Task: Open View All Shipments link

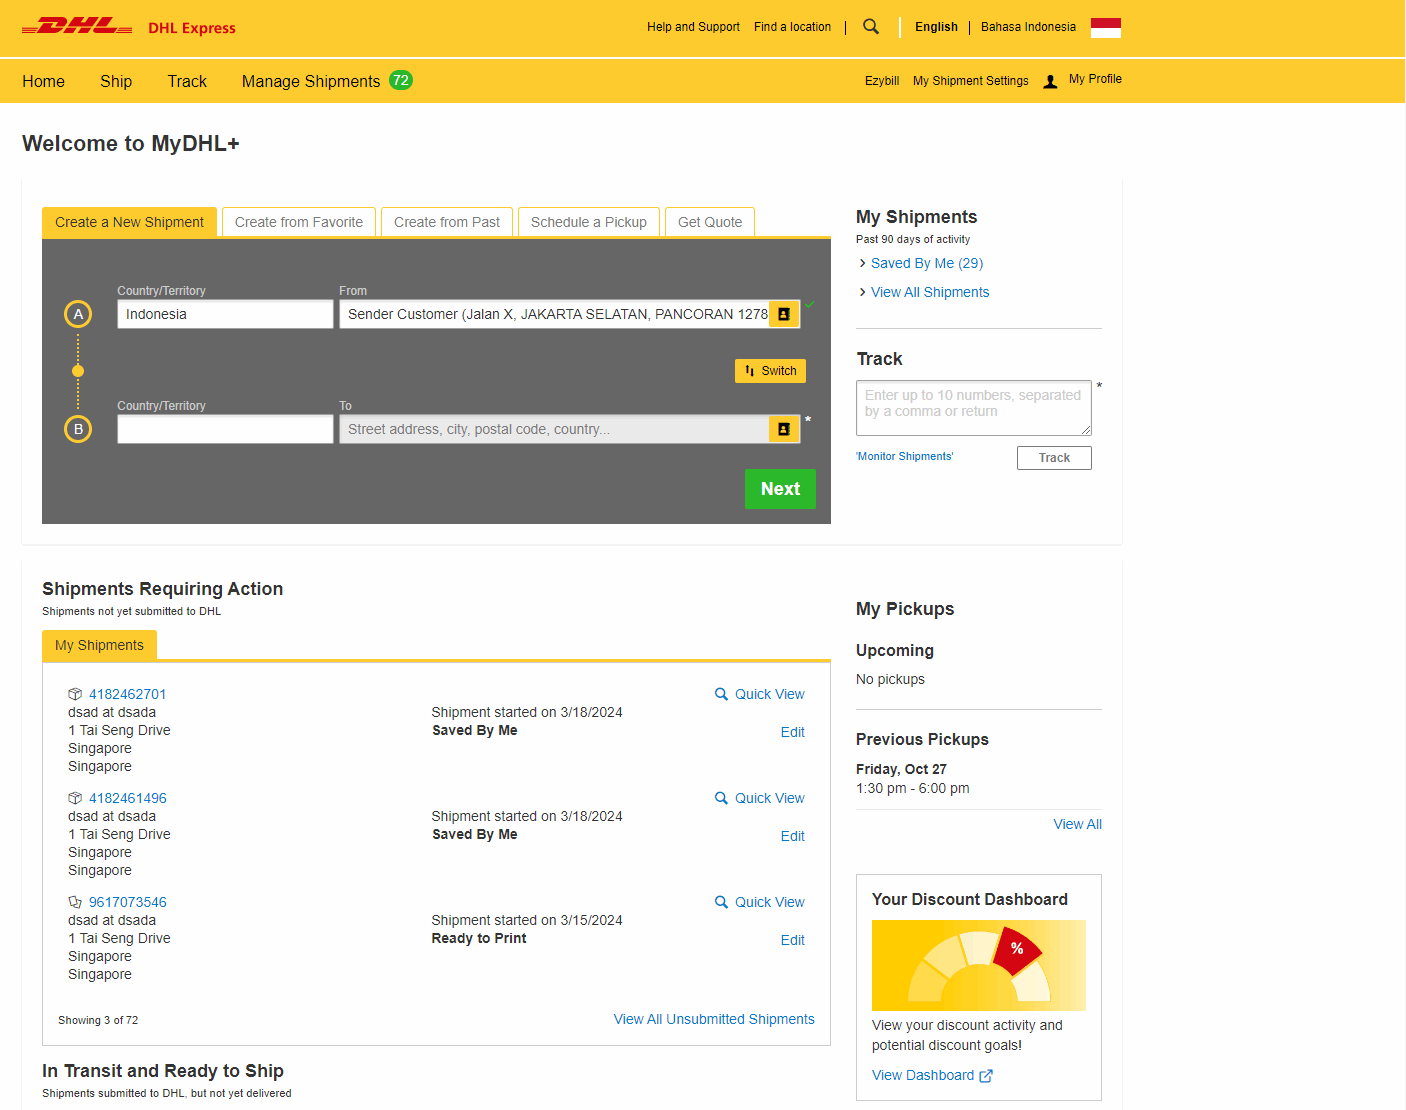Action: (x=930, y=292)
